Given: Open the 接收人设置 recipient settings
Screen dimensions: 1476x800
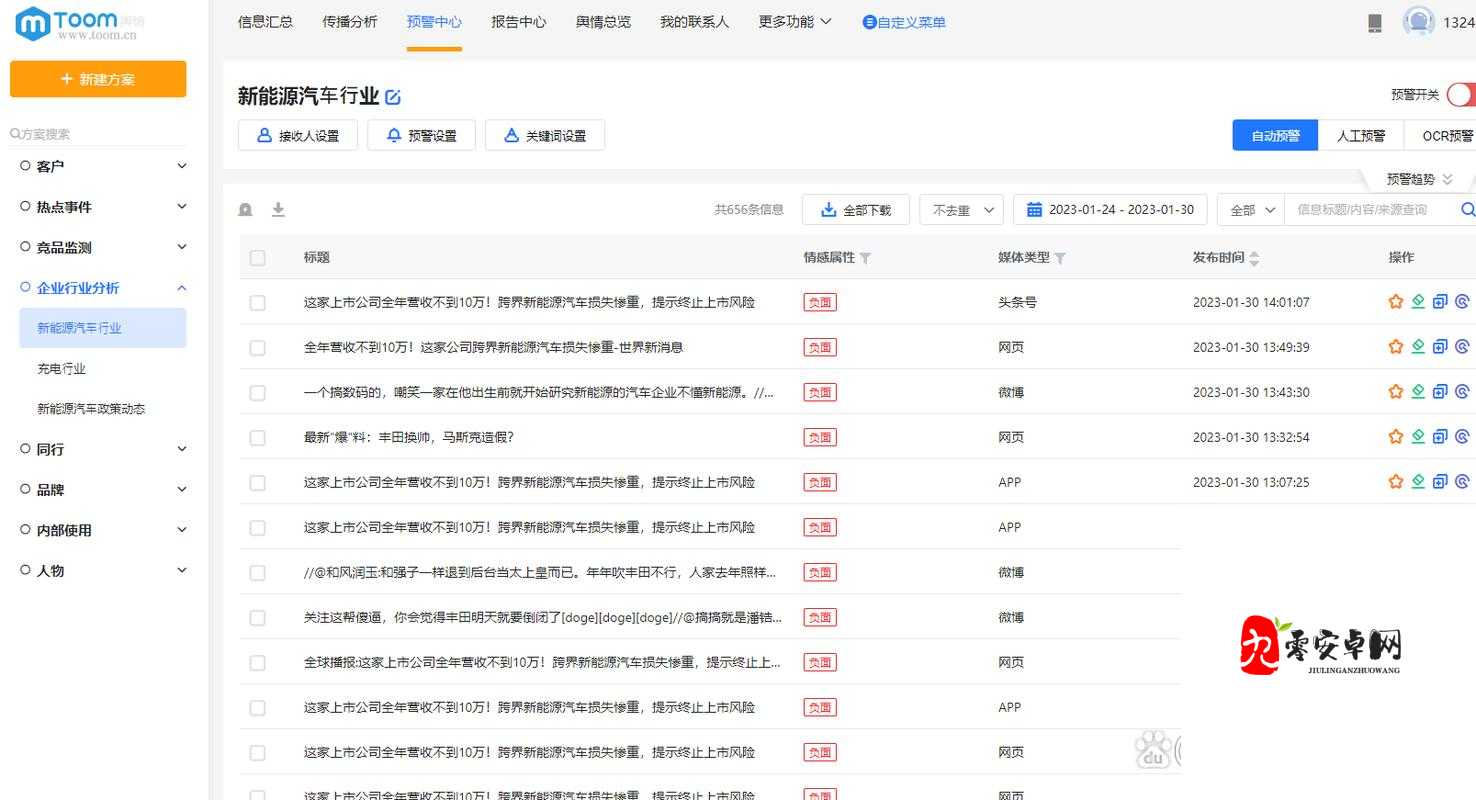Looking at the screenshot, I should (297, 134).
